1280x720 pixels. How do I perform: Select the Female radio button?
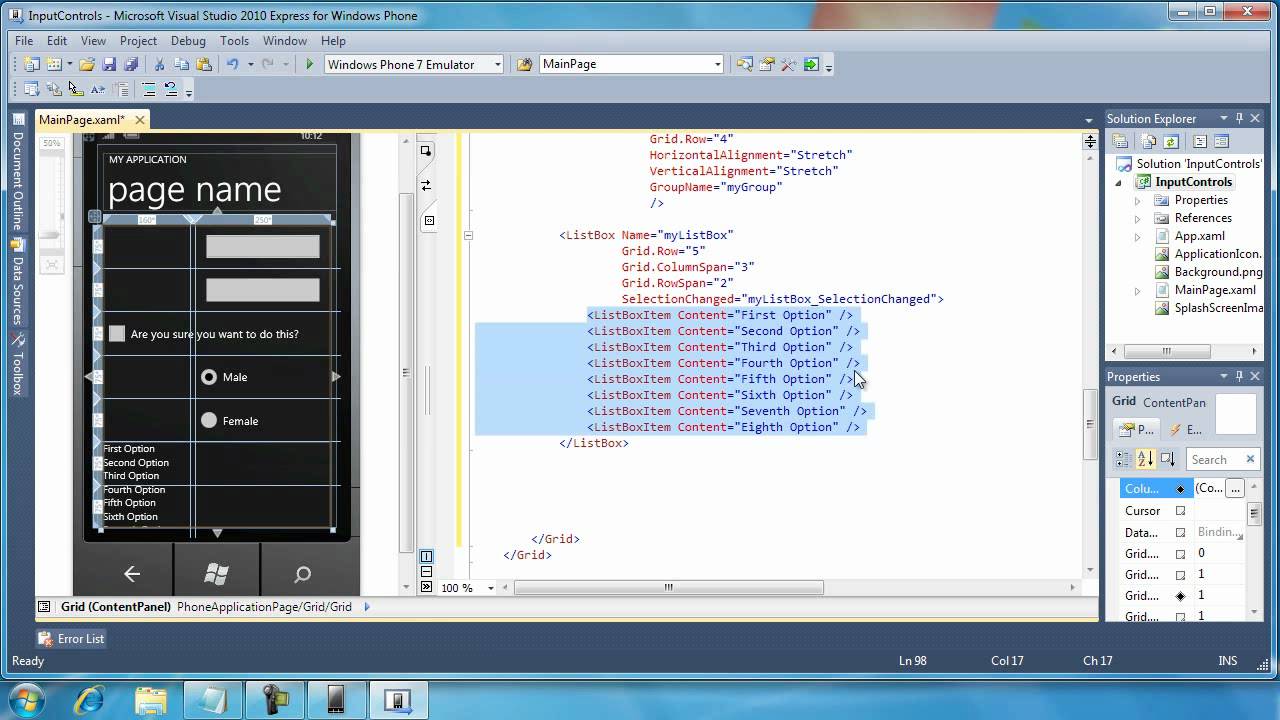[208, 421]
